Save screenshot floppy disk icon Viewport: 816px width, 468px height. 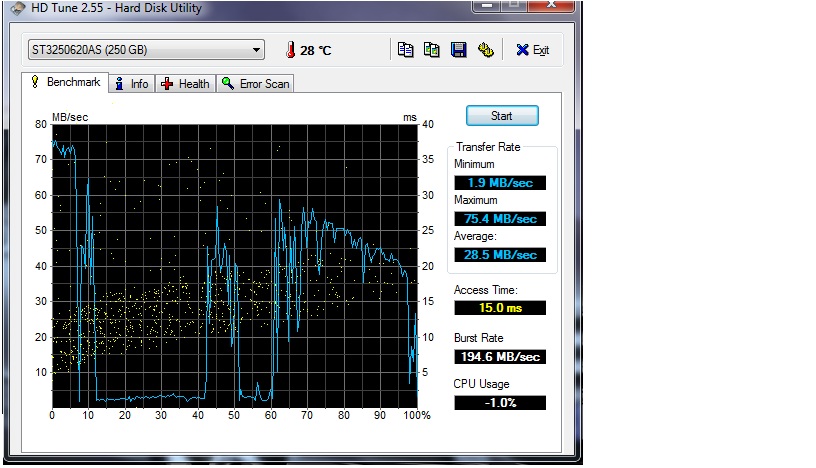[x=458, y=50]
